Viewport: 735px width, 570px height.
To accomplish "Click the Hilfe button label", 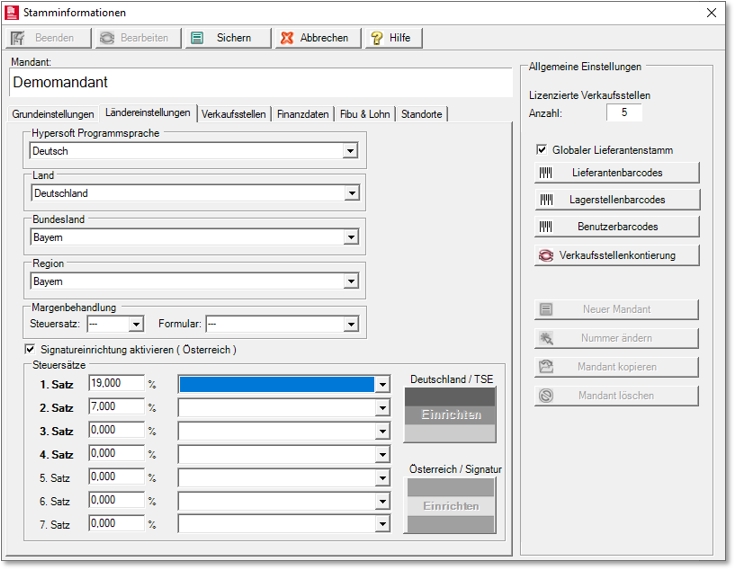I will click(399, 38).
